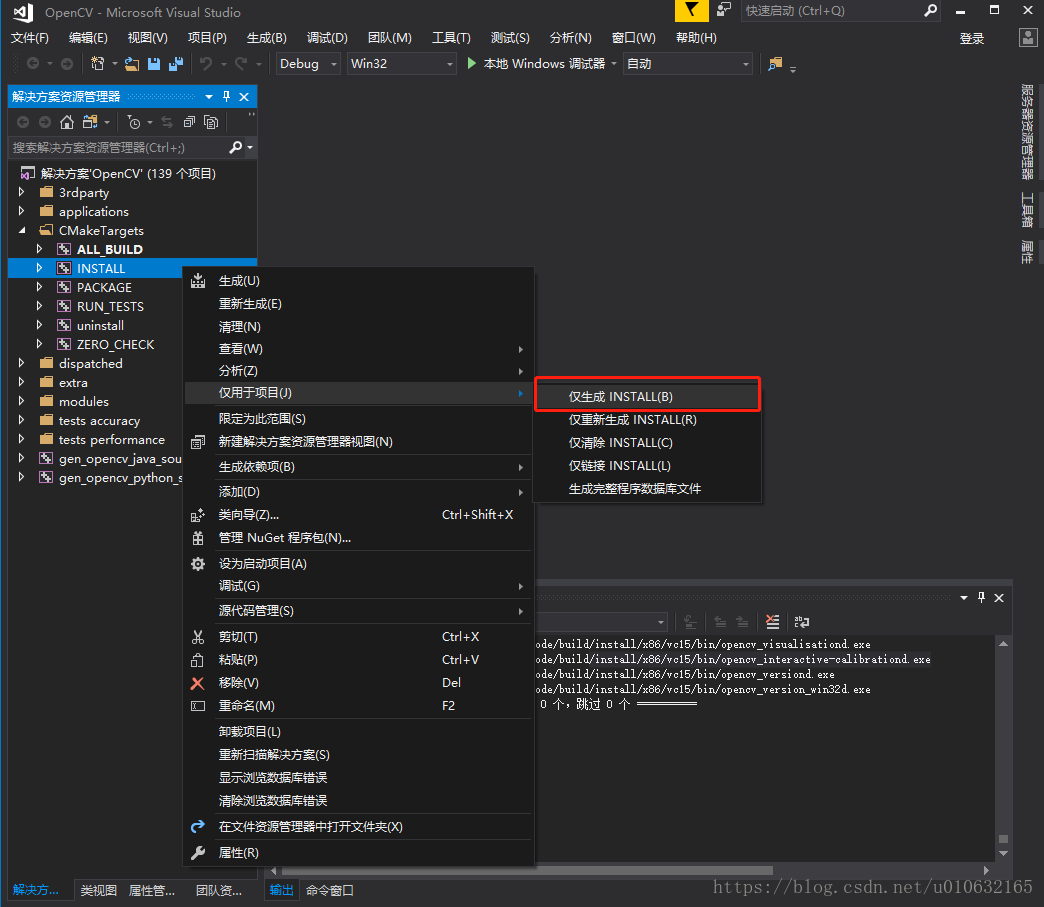Choose 仅重新生成 INSTALL(R)
Screen dimensions: 1044x907
pos(647,420)
